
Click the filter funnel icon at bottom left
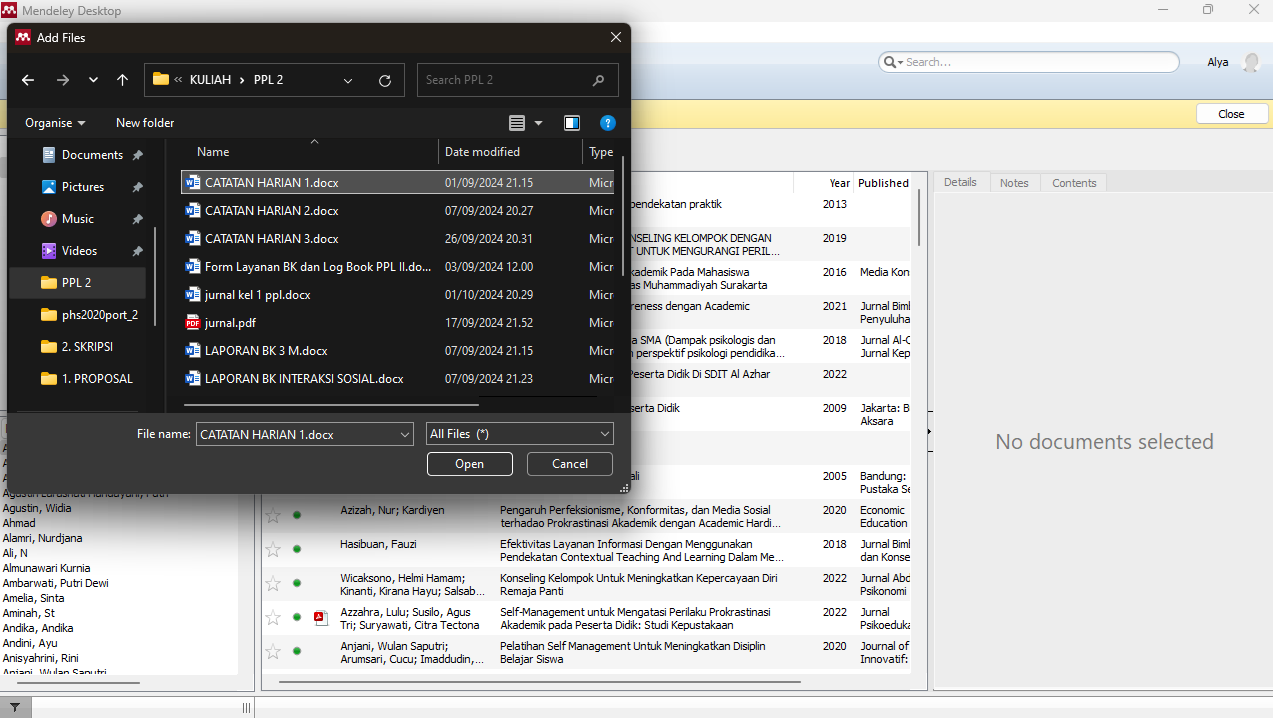(15, 708)
